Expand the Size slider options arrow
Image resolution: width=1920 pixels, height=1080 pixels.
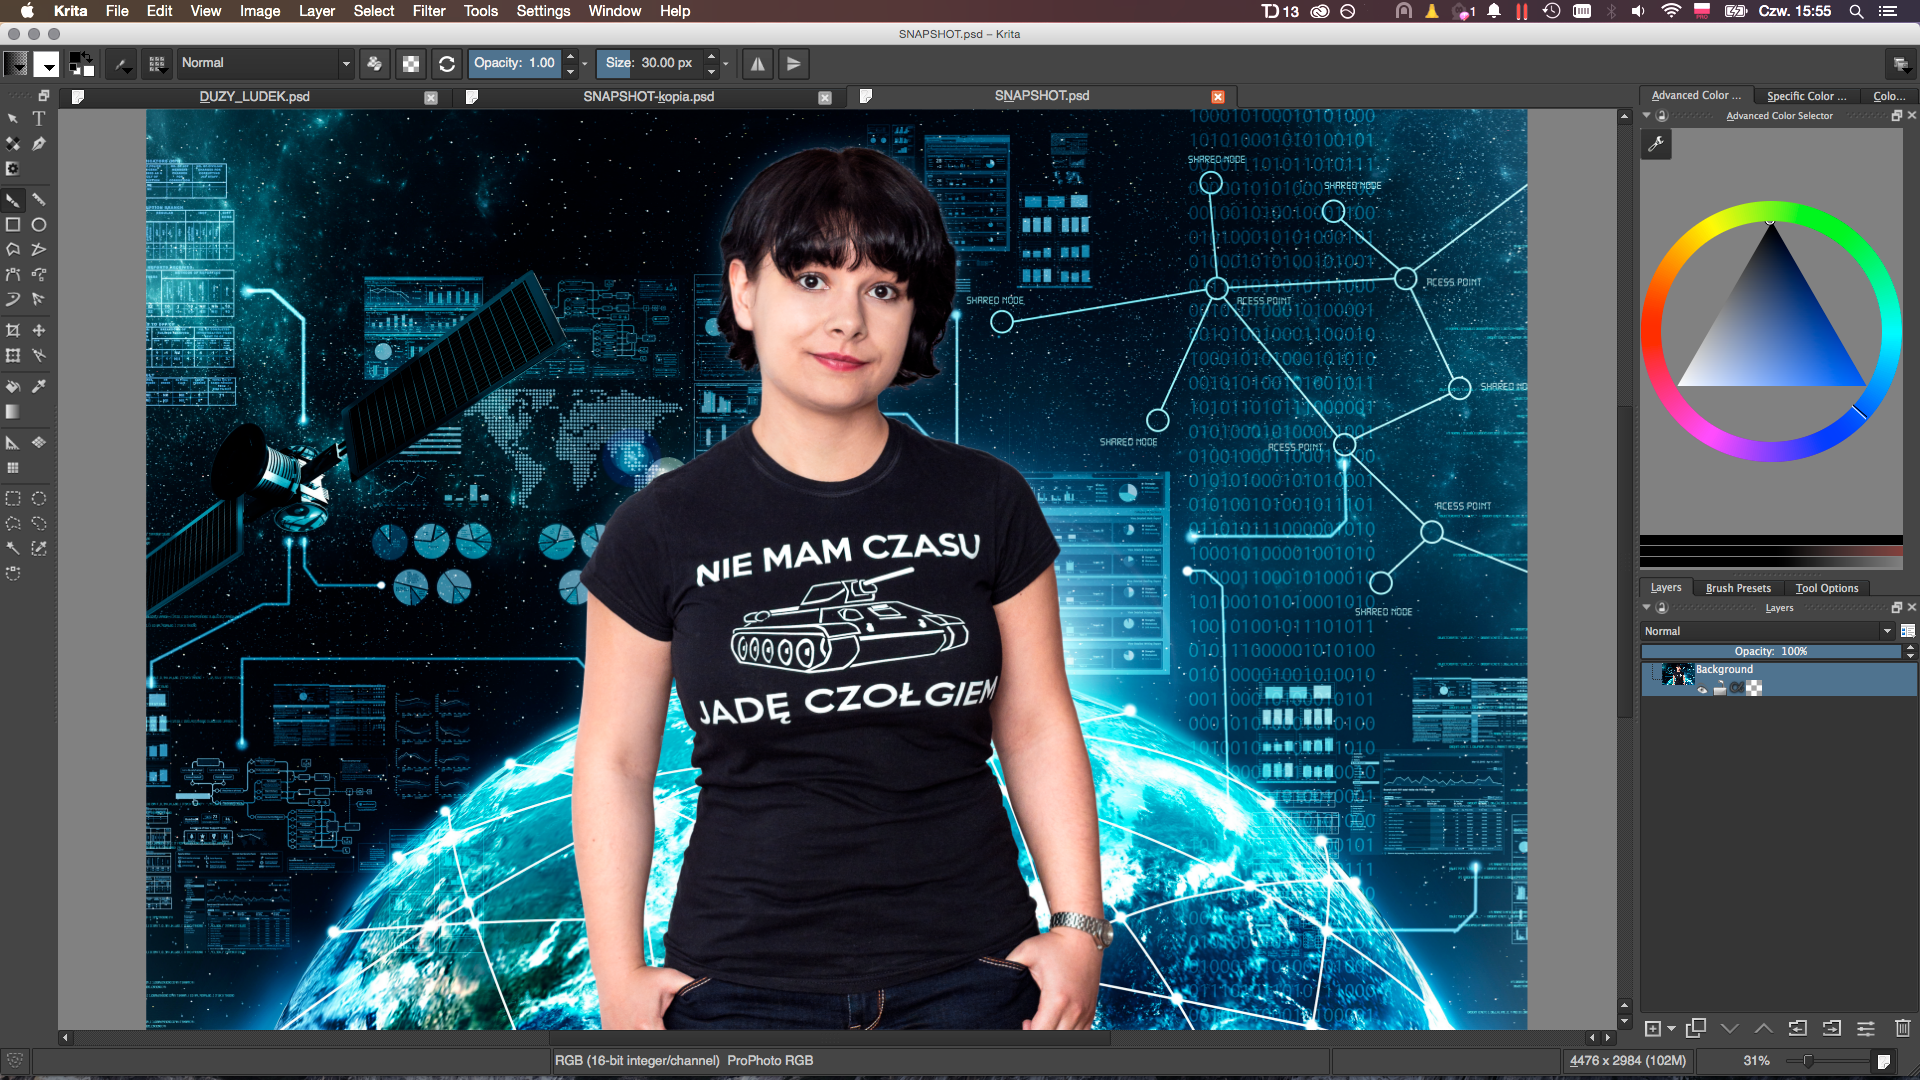(x=725, y=64)
